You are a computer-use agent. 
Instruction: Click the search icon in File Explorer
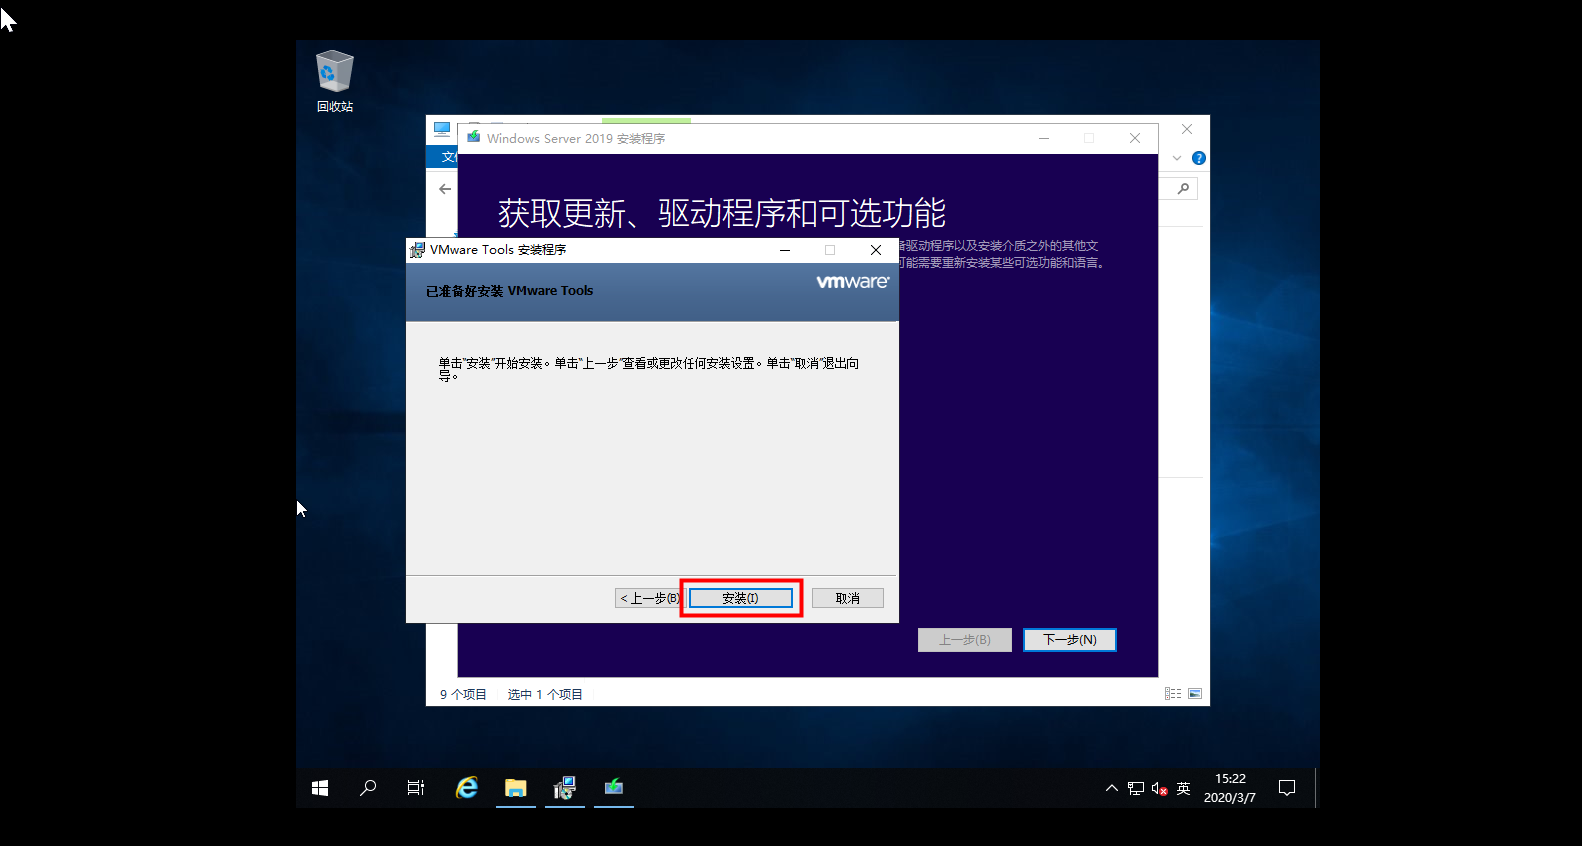(x=1183, y=188)
